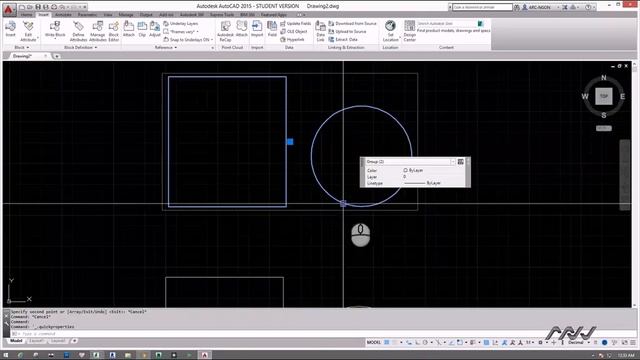Click the Insert block icon in ribbon
This screenshot has width=640, height=360.
coord(11,29)
